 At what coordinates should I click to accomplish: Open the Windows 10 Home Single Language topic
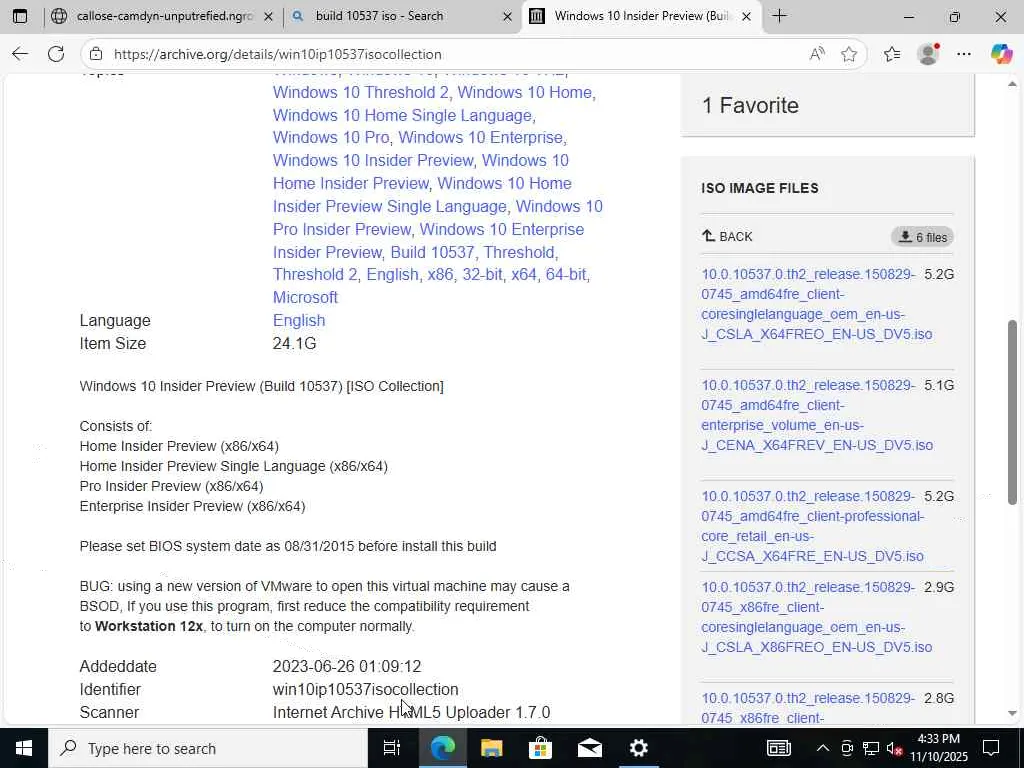coord(402,115)
